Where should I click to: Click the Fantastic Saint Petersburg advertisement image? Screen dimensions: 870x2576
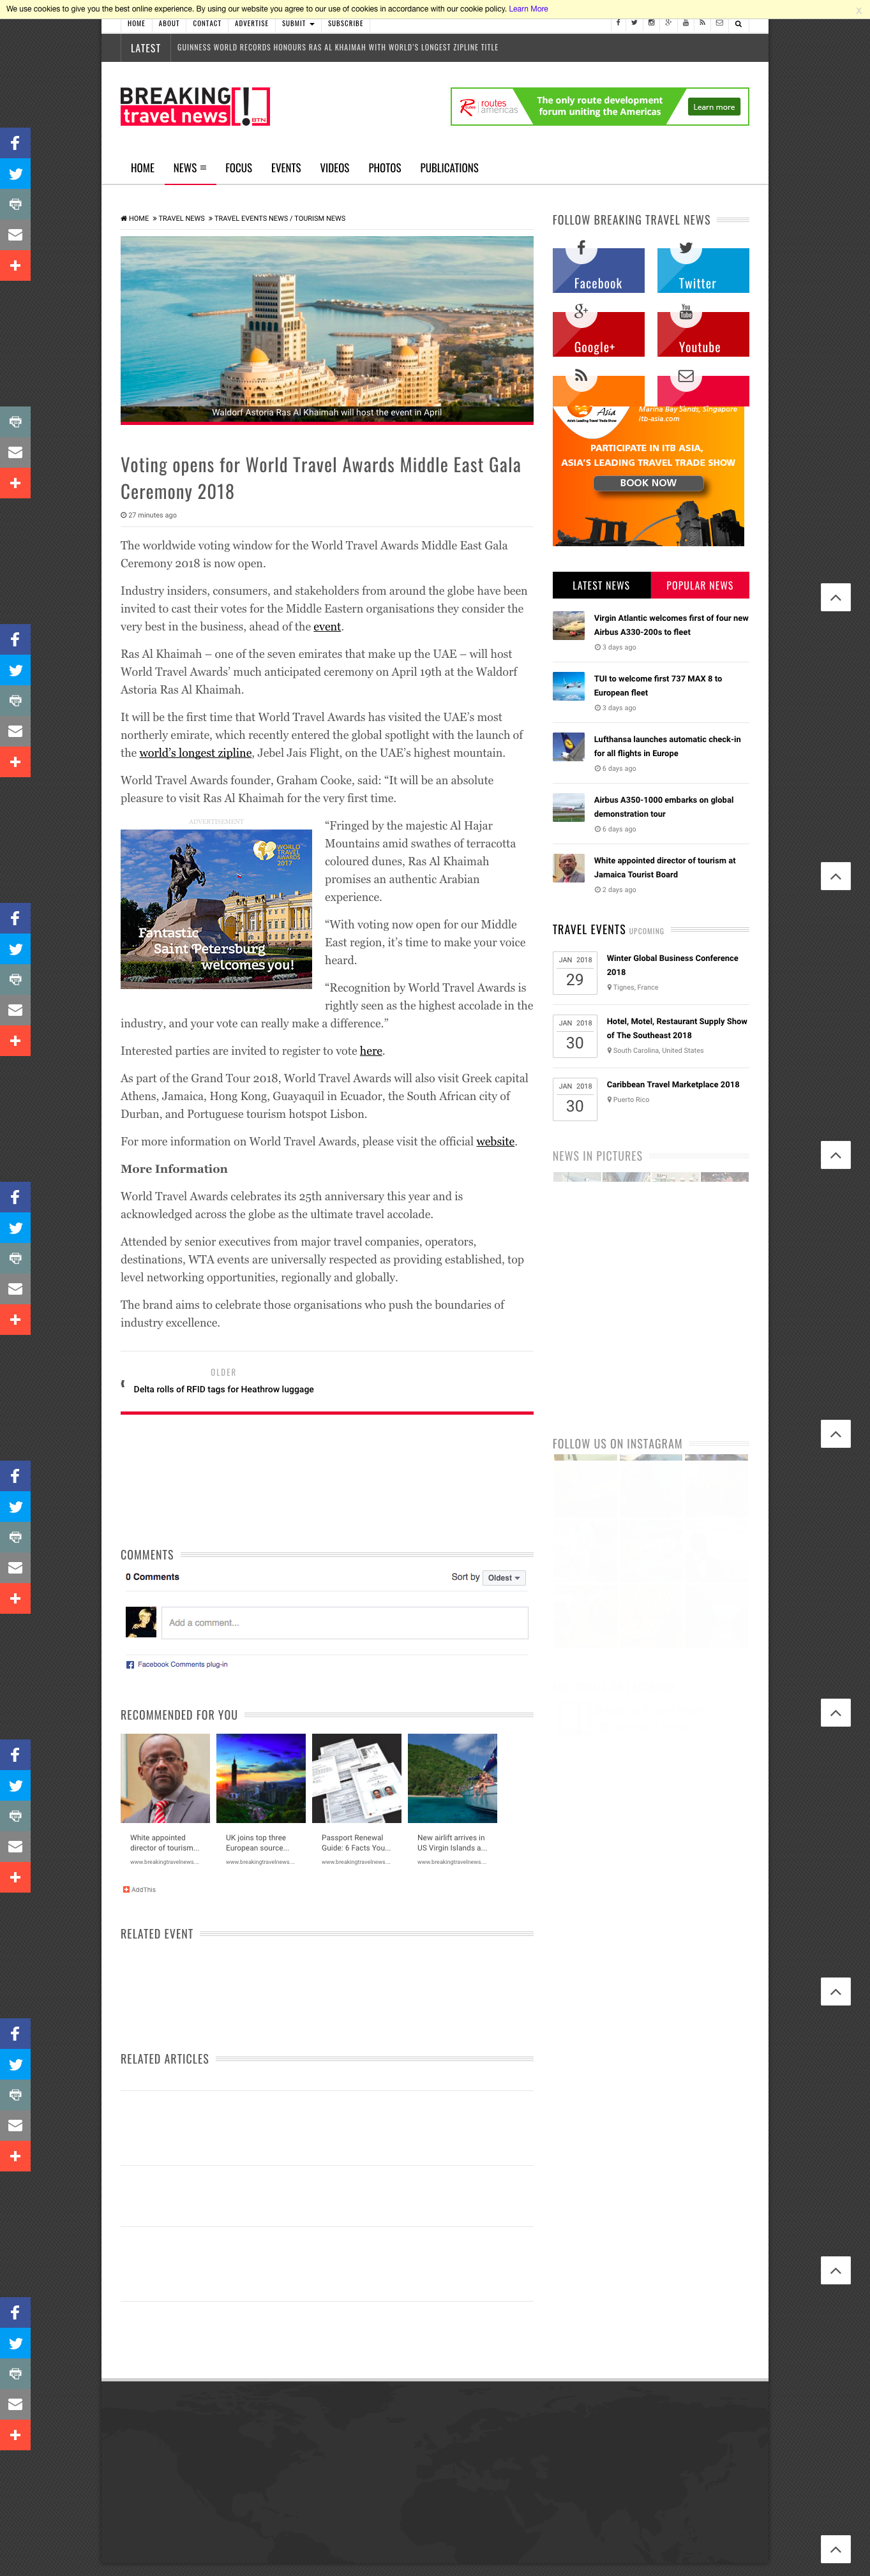click(x=216, y=909)
